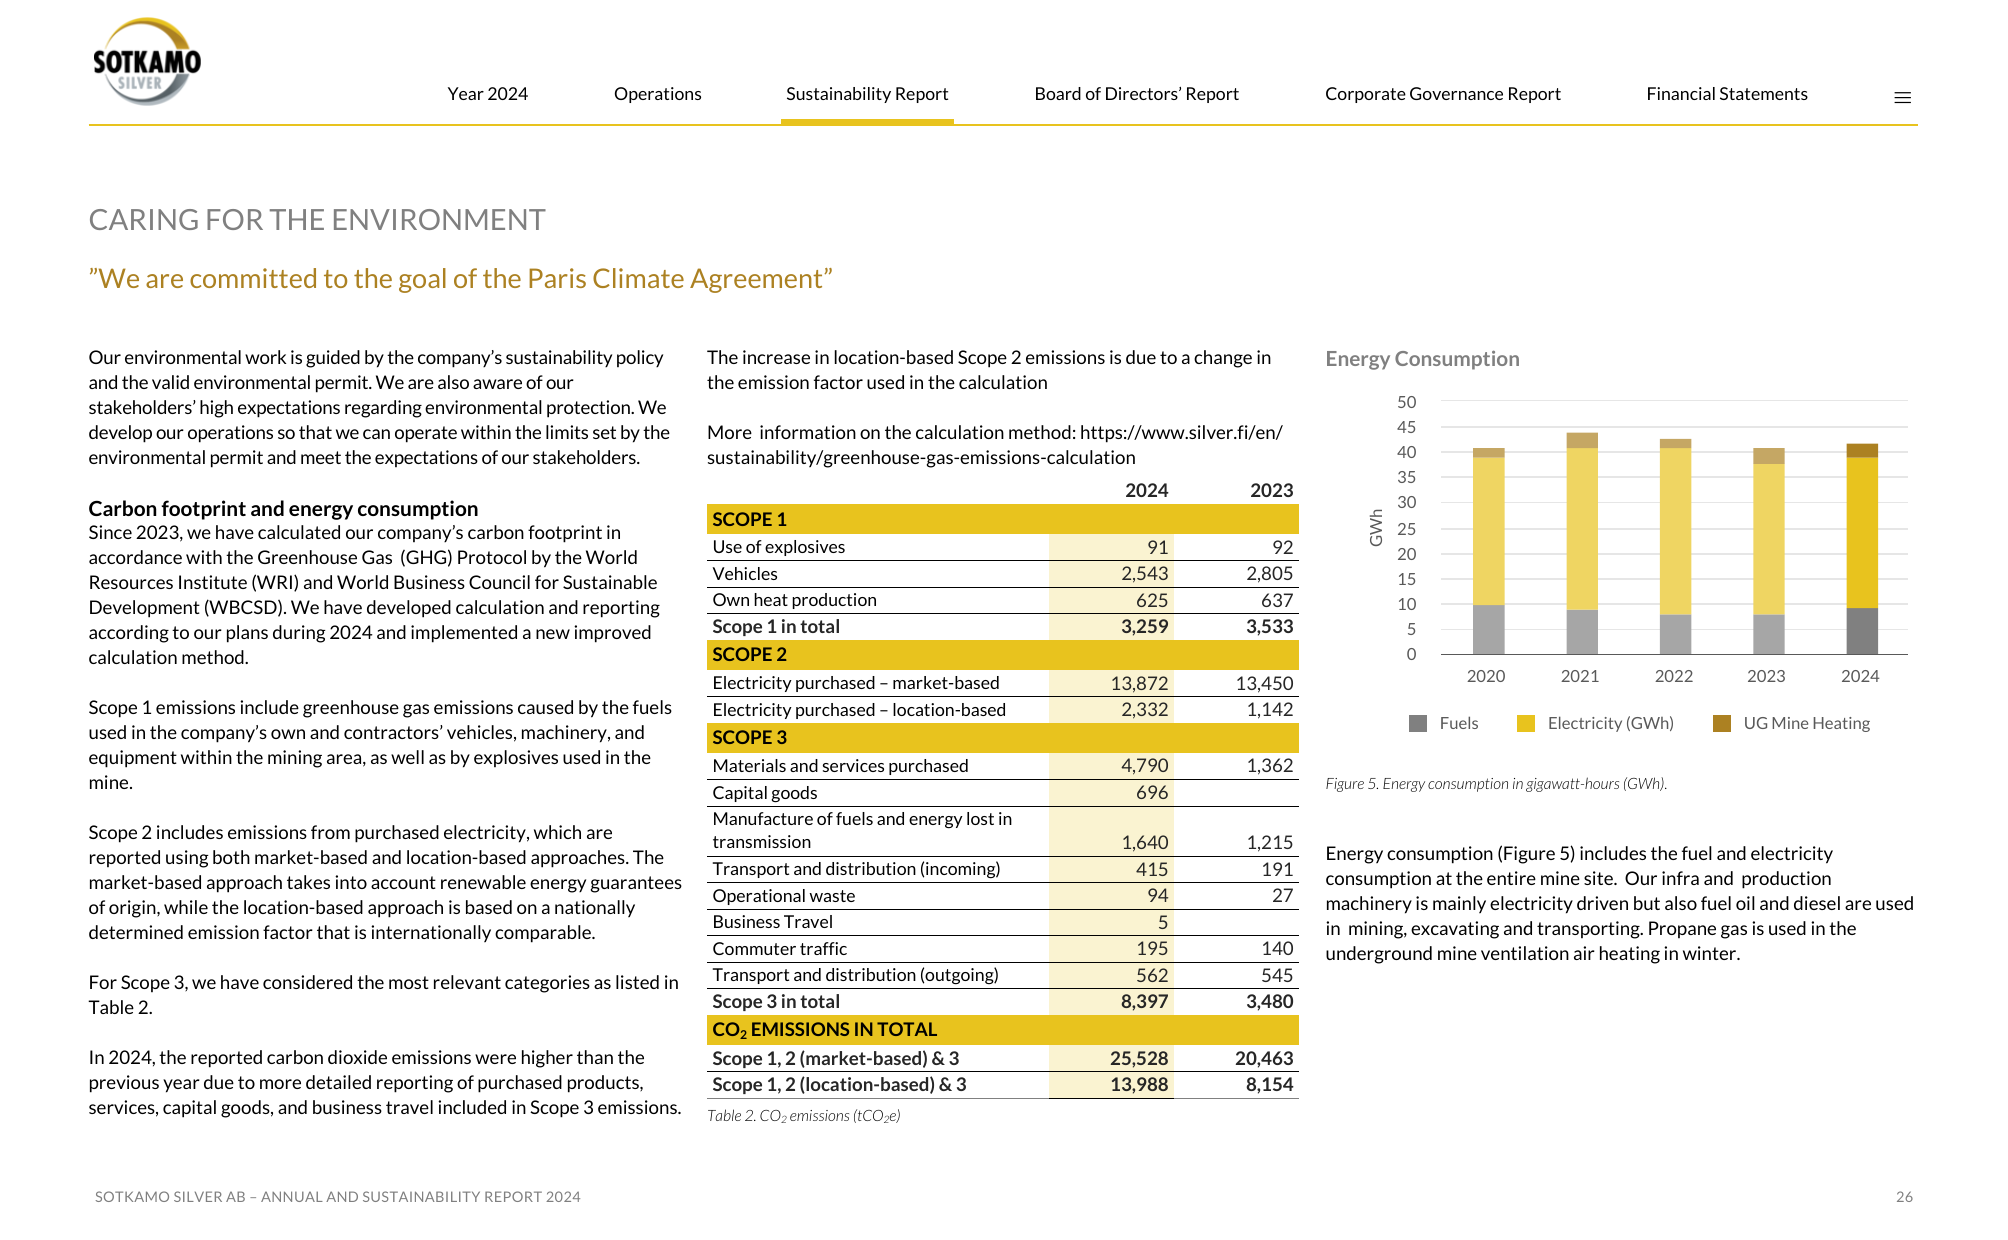The width and height of the screenshot is (2008, 1240).
Task: Click the SCOPE 1 header row
Action: click(x=1002, y=519)
